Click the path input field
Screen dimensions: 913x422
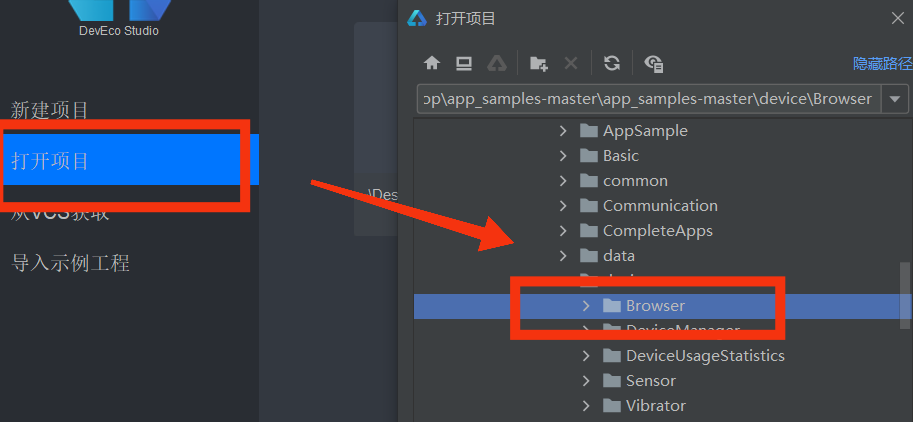[x=649, y=99]
